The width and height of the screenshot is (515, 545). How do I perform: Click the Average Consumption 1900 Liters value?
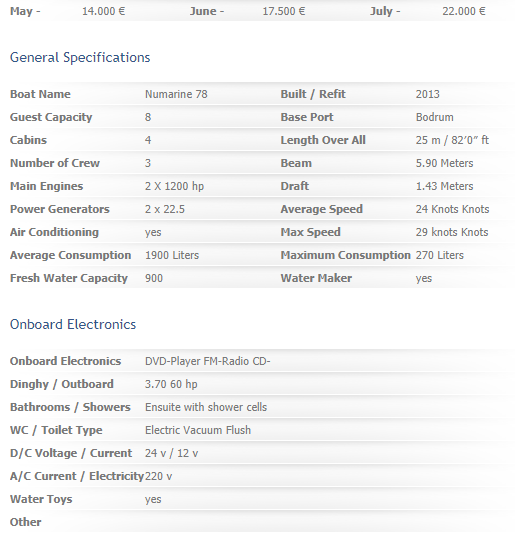[172, 255]
